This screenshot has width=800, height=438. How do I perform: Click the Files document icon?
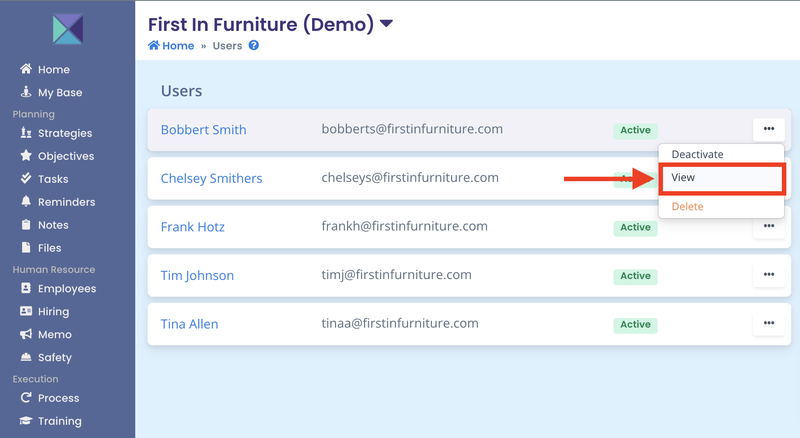pos(26,248)
